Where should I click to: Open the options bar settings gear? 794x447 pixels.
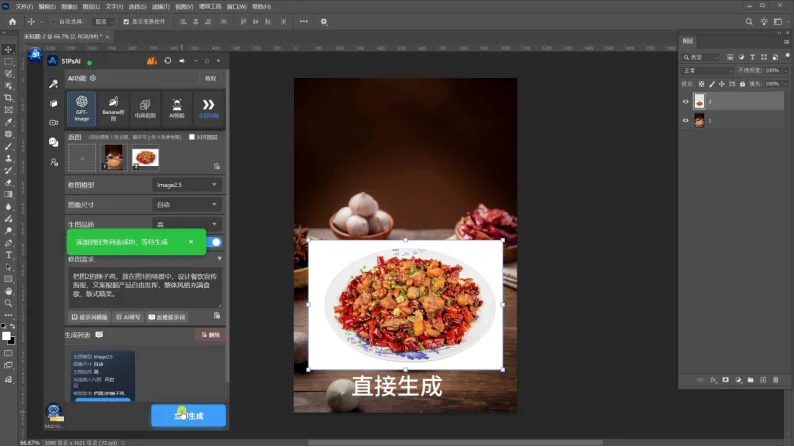(x=324, y=22)
